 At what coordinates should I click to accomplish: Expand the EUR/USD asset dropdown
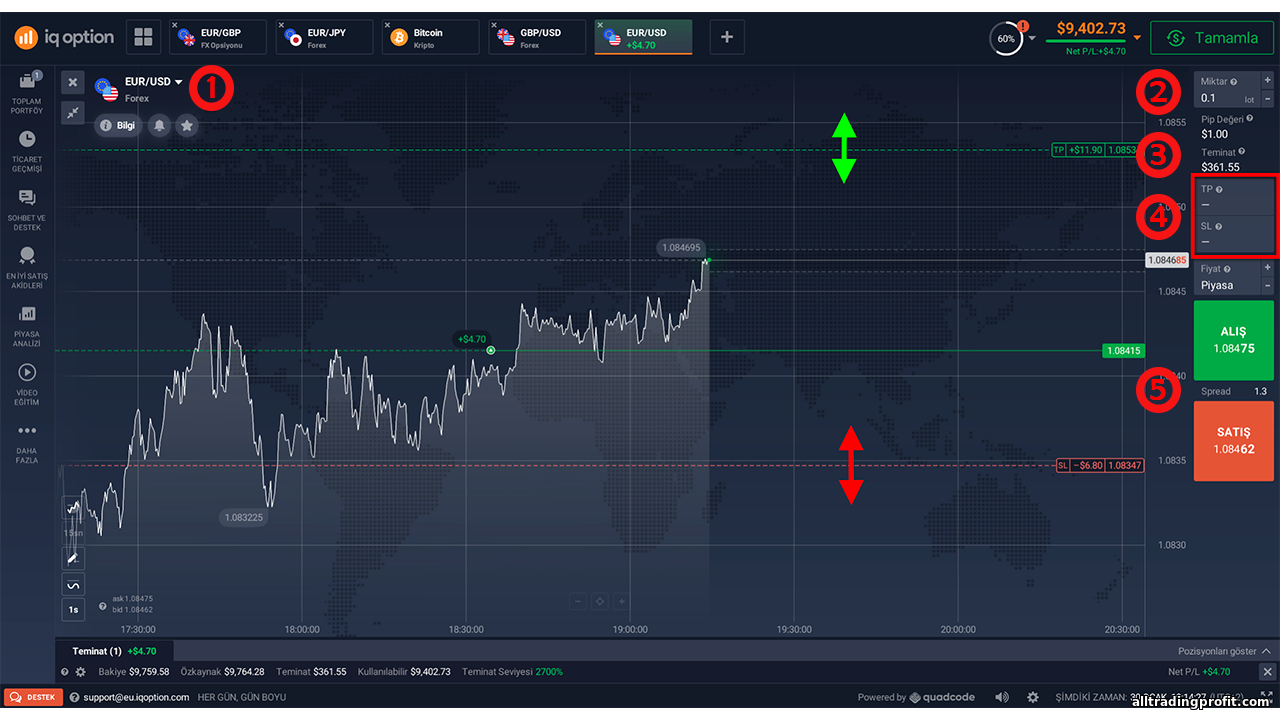point(179,82)
